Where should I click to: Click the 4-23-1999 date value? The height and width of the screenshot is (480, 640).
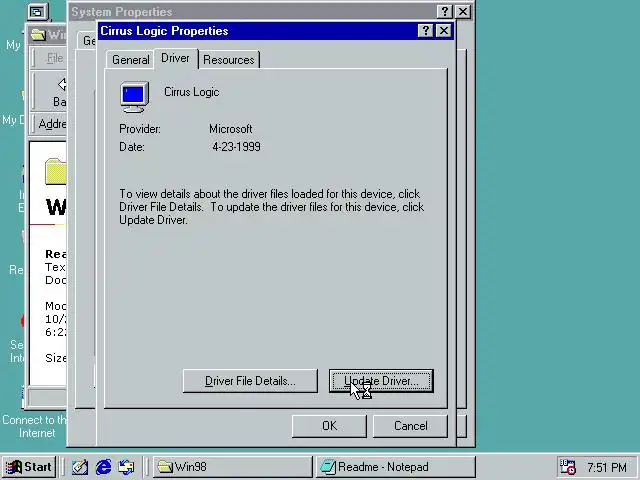236,147
